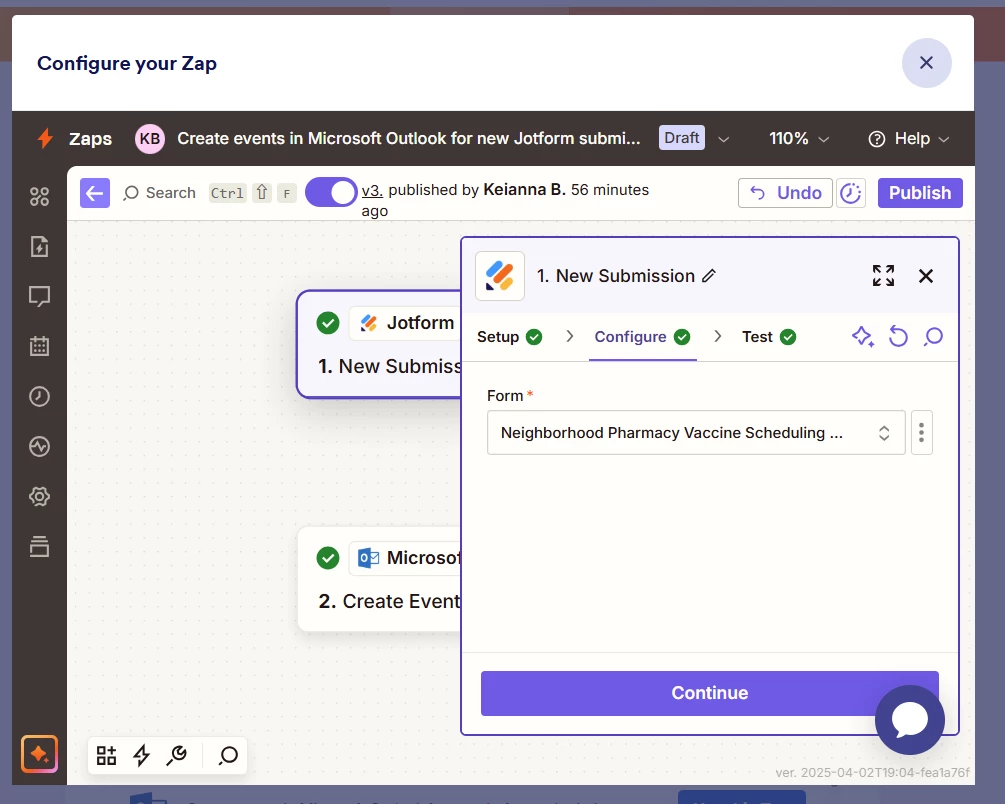The image size is (1005, 804).
Task: Open the Form field three-dot menu
Action: pyautogui.click(x=921, y=433)
